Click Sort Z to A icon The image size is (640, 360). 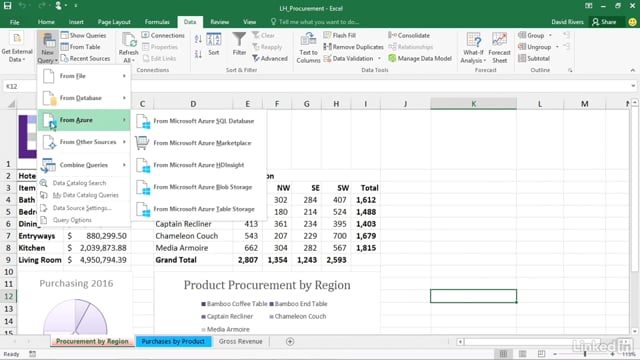(198, 54)
